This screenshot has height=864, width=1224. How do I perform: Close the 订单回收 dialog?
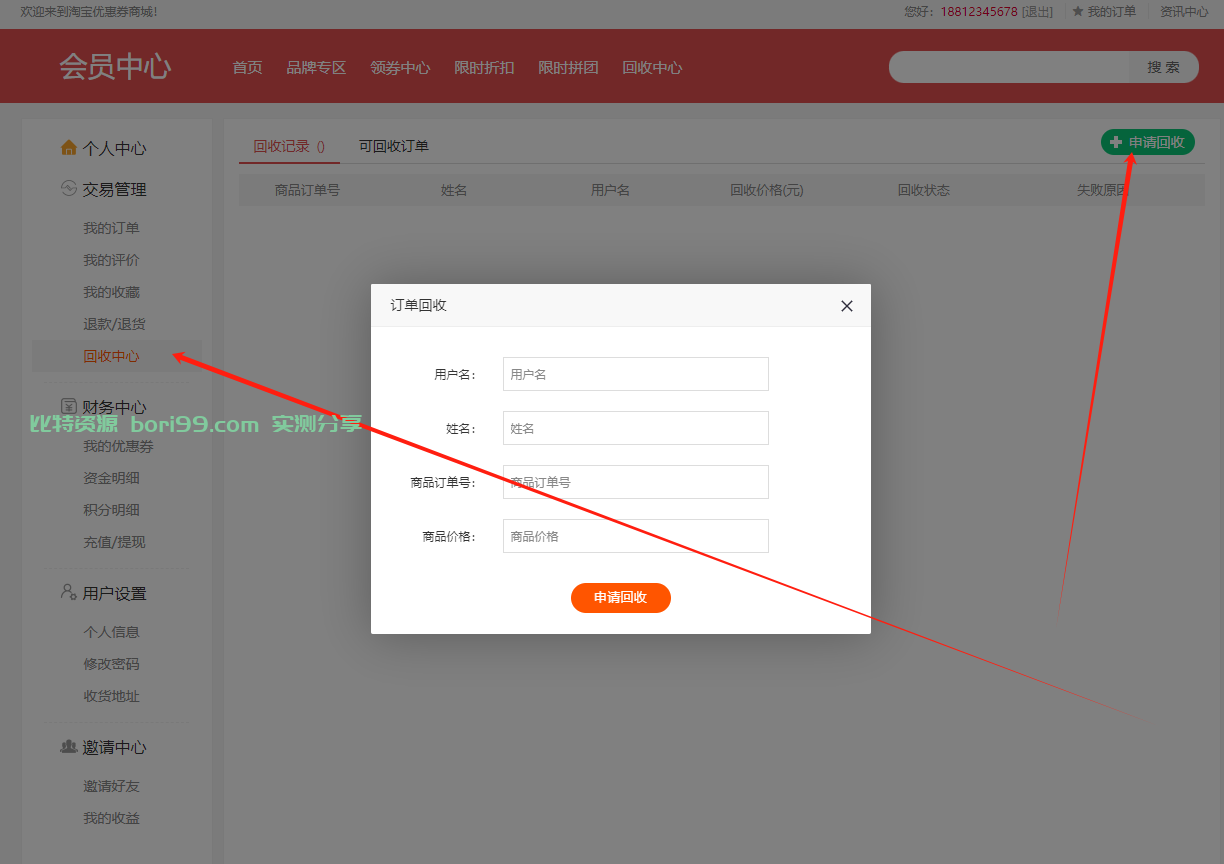coord(847,306)
